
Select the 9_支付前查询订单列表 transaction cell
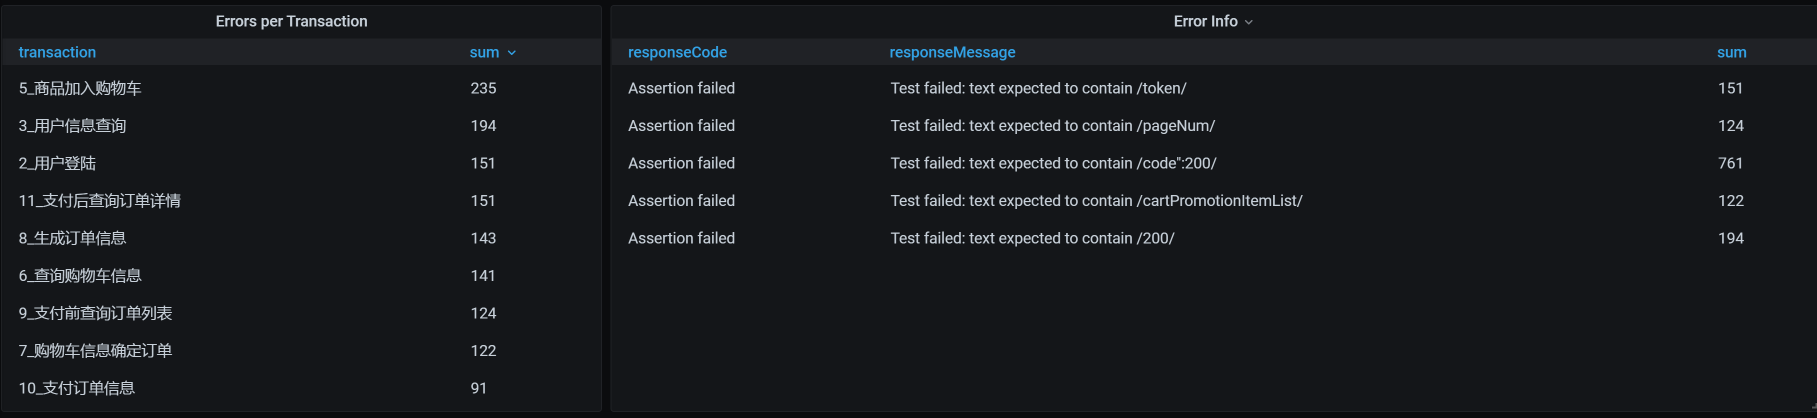tap(95, 313)
